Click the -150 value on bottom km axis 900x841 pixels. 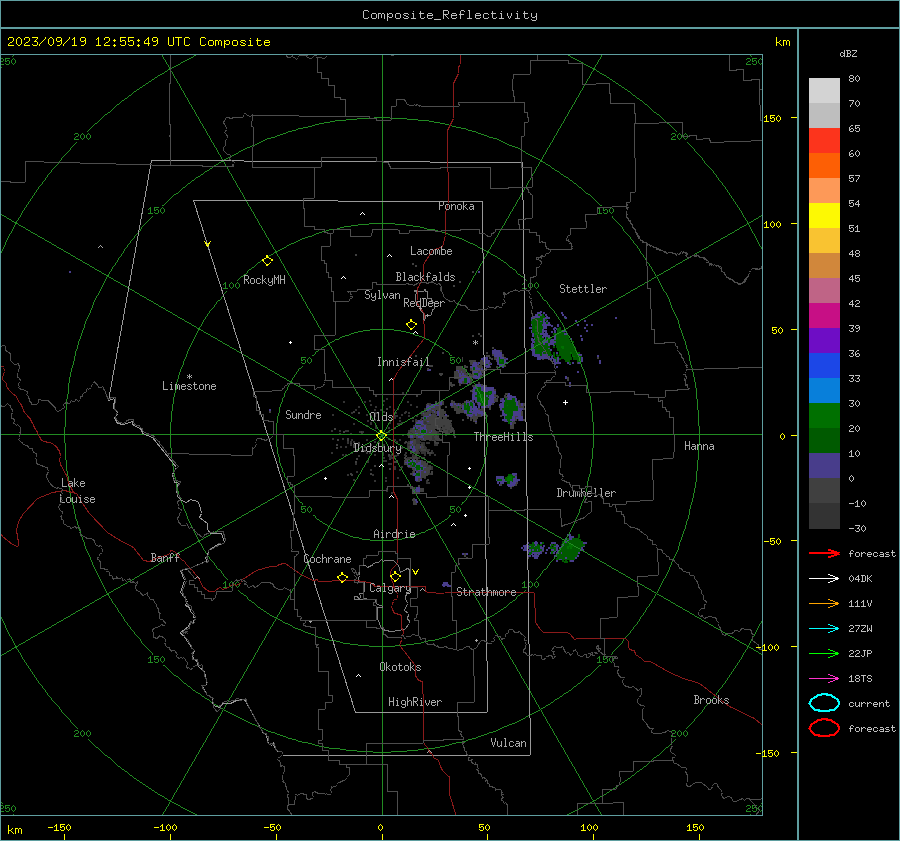59,828
